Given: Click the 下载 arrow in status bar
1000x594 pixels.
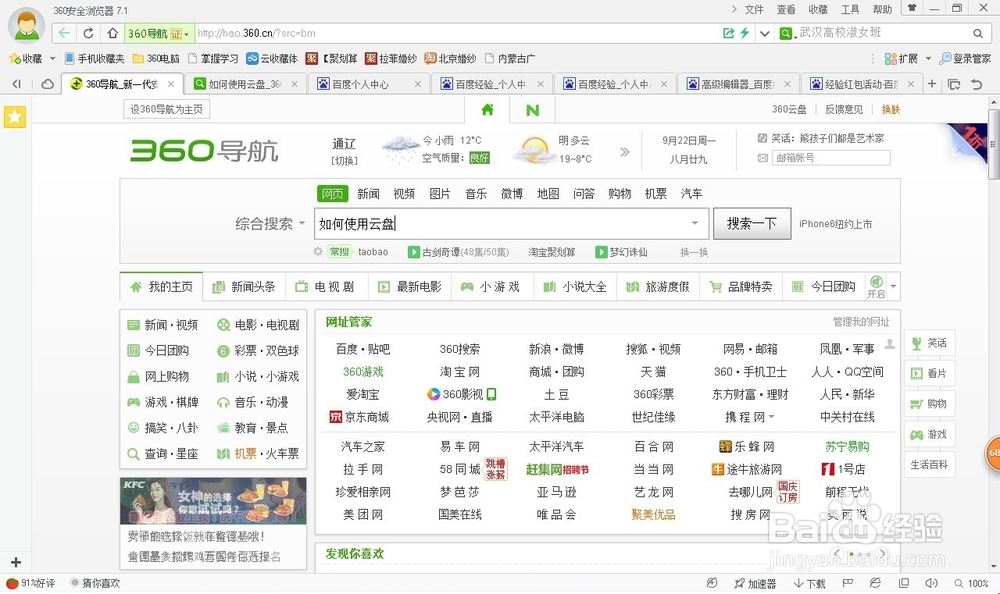Looking at the screenshot, I should (x=809, y=583).
